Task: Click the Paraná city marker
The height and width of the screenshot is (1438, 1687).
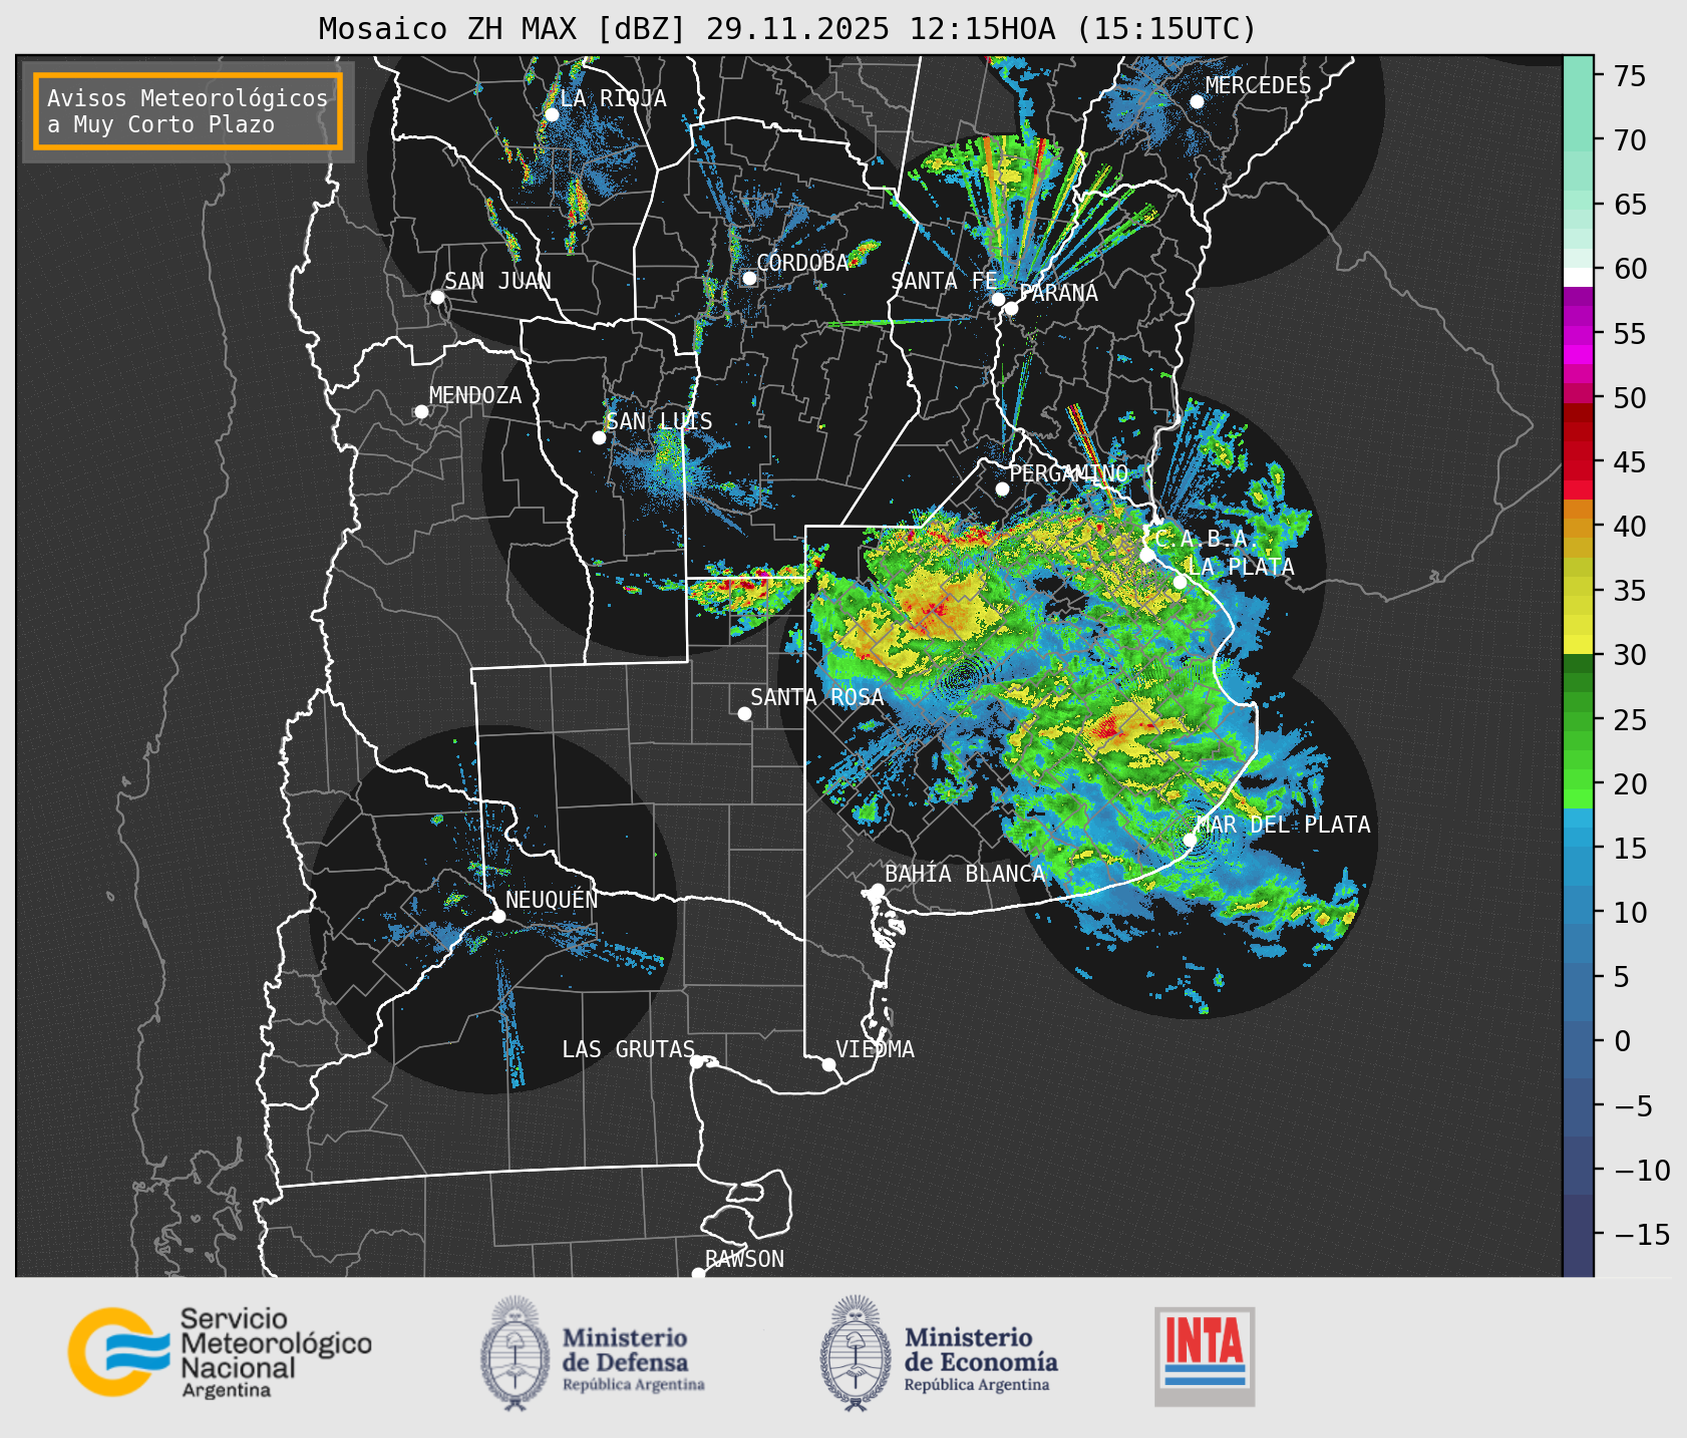Action: 1011,308
